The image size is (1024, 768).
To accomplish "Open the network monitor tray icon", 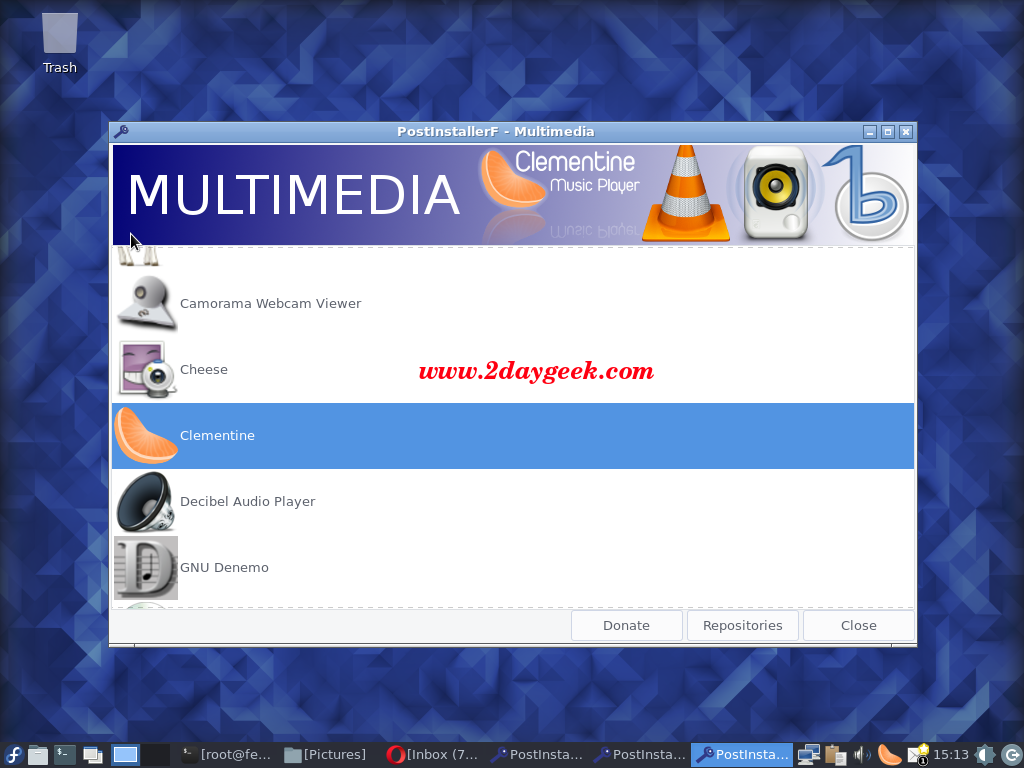I will click(808, 755).
